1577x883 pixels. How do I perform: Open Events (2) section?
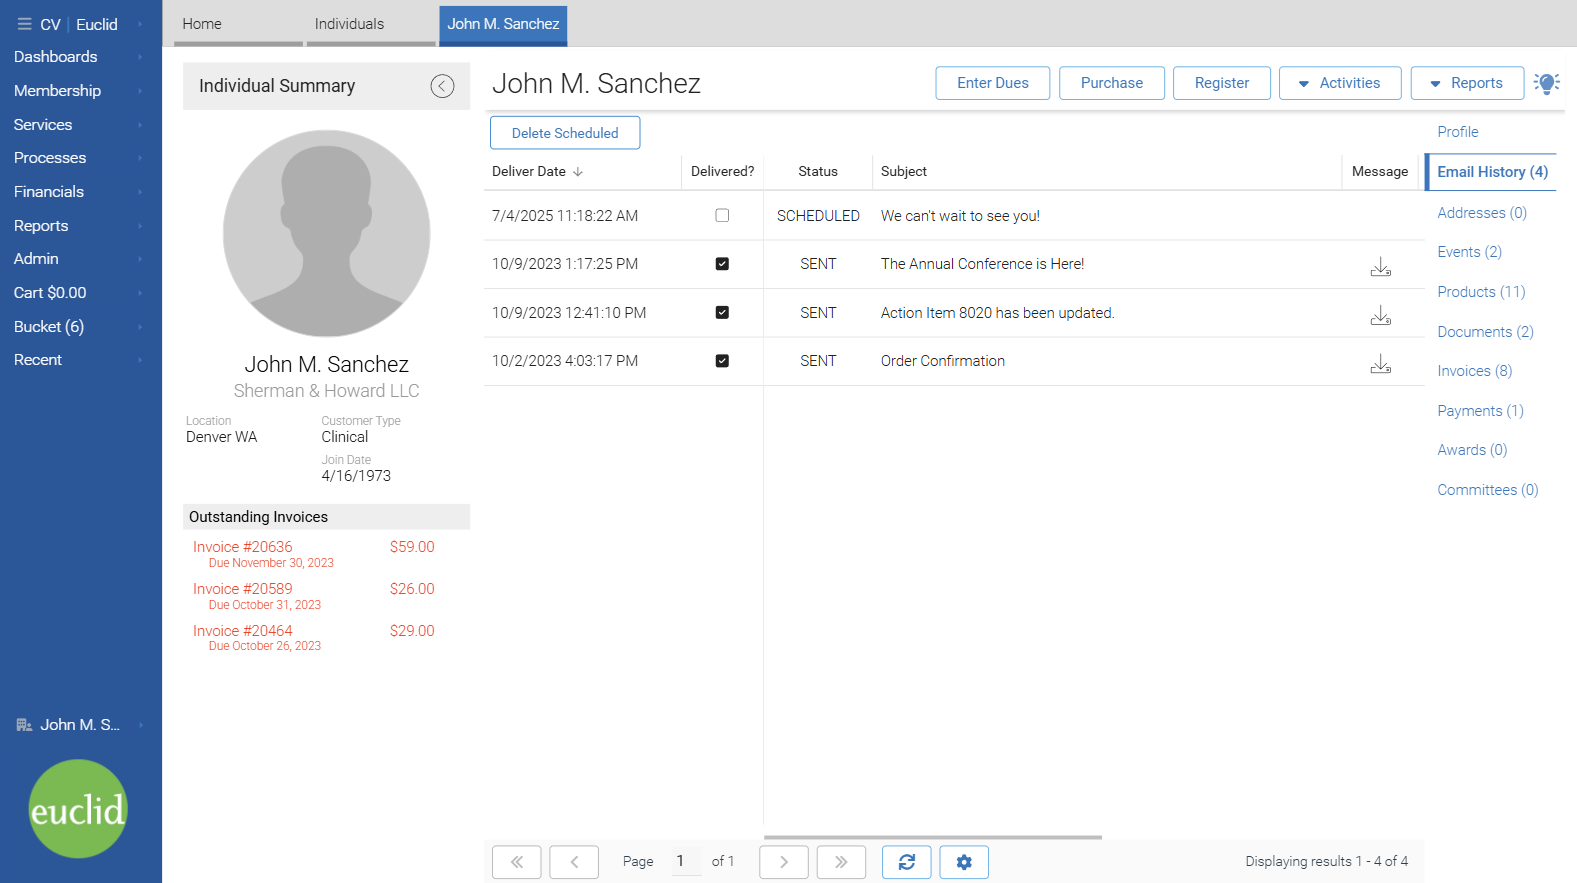(x=1469, y=252)
